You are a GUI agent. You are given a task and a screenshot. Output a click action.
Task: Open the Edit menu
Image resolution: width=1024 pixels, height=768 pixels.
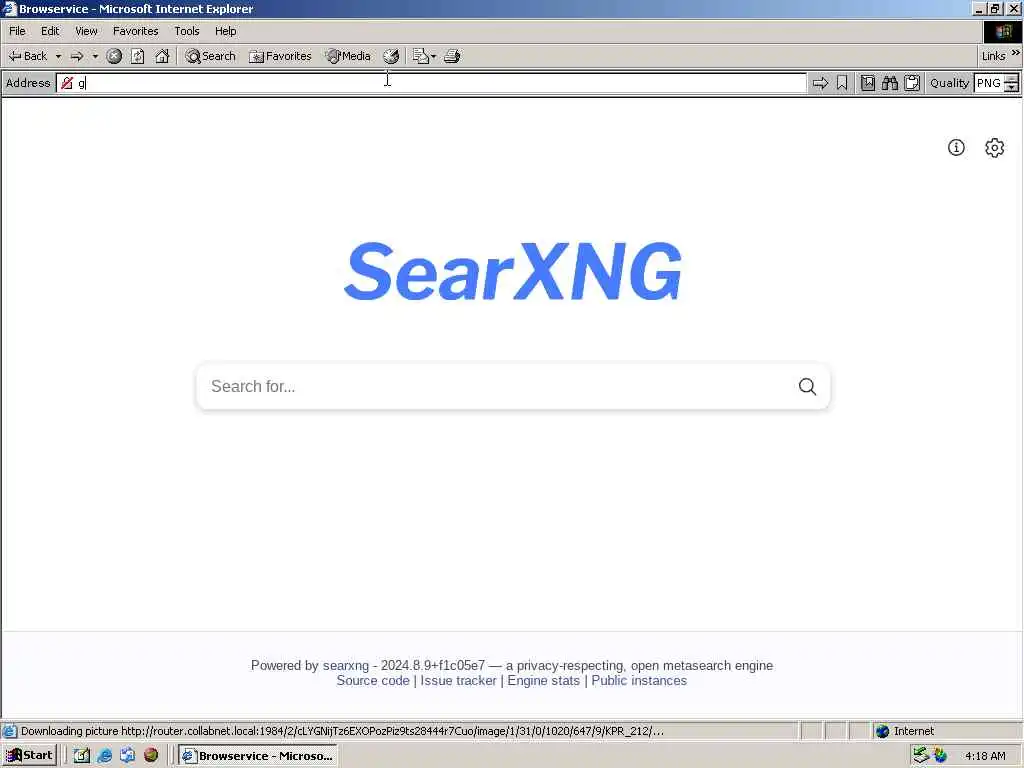[50, 31]
